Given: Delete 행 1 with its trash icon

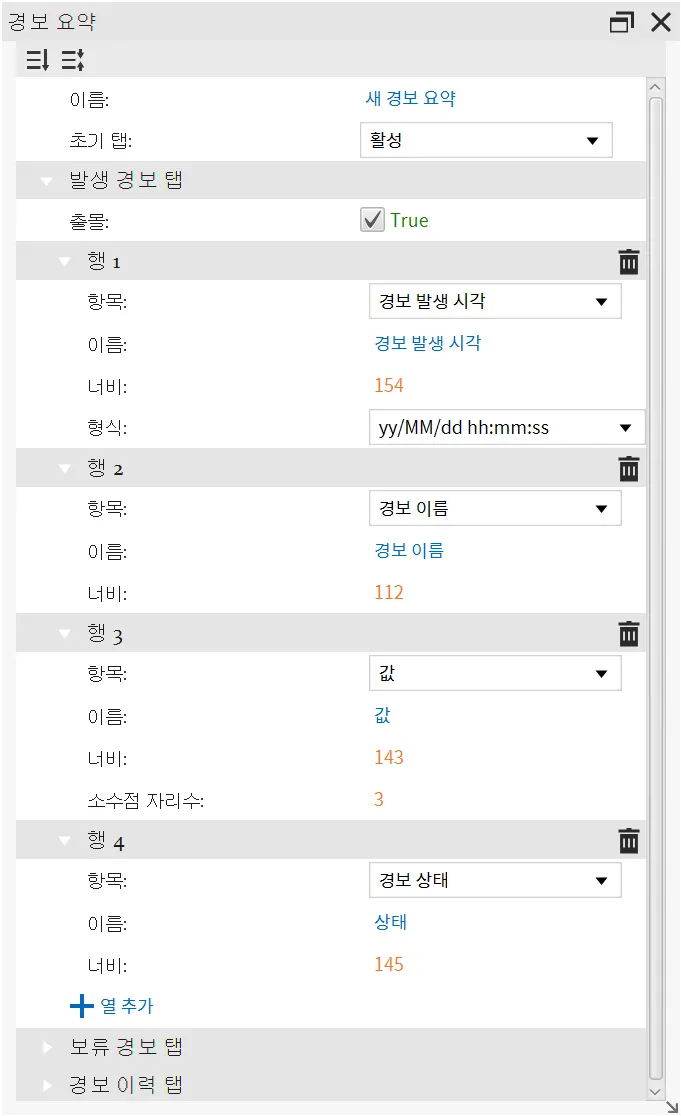Looking at the screenshot, I should point(628,262).
